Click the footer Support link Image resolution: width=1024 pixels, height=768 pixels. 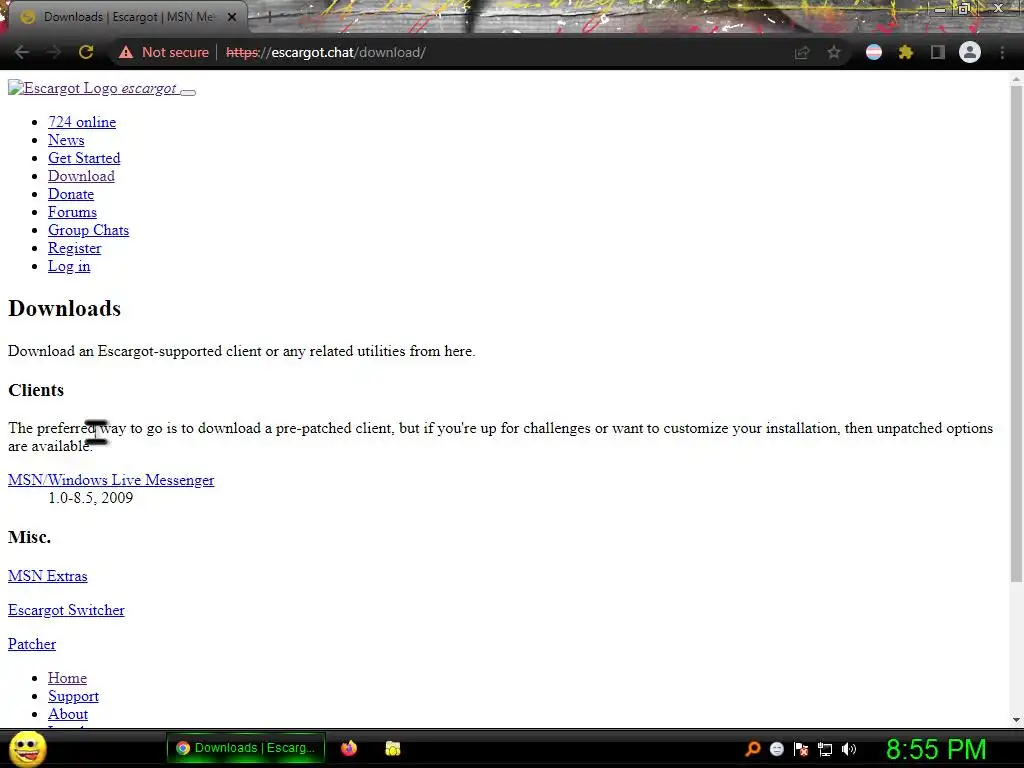(x=73, y=696)
